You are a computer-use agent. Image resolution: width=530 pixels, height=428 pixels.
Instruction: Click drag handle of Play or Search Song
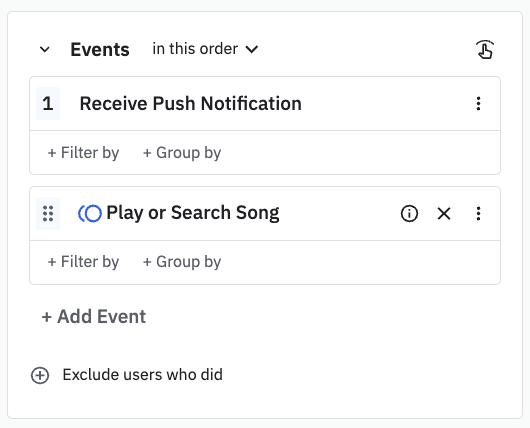tap(48, 213)
